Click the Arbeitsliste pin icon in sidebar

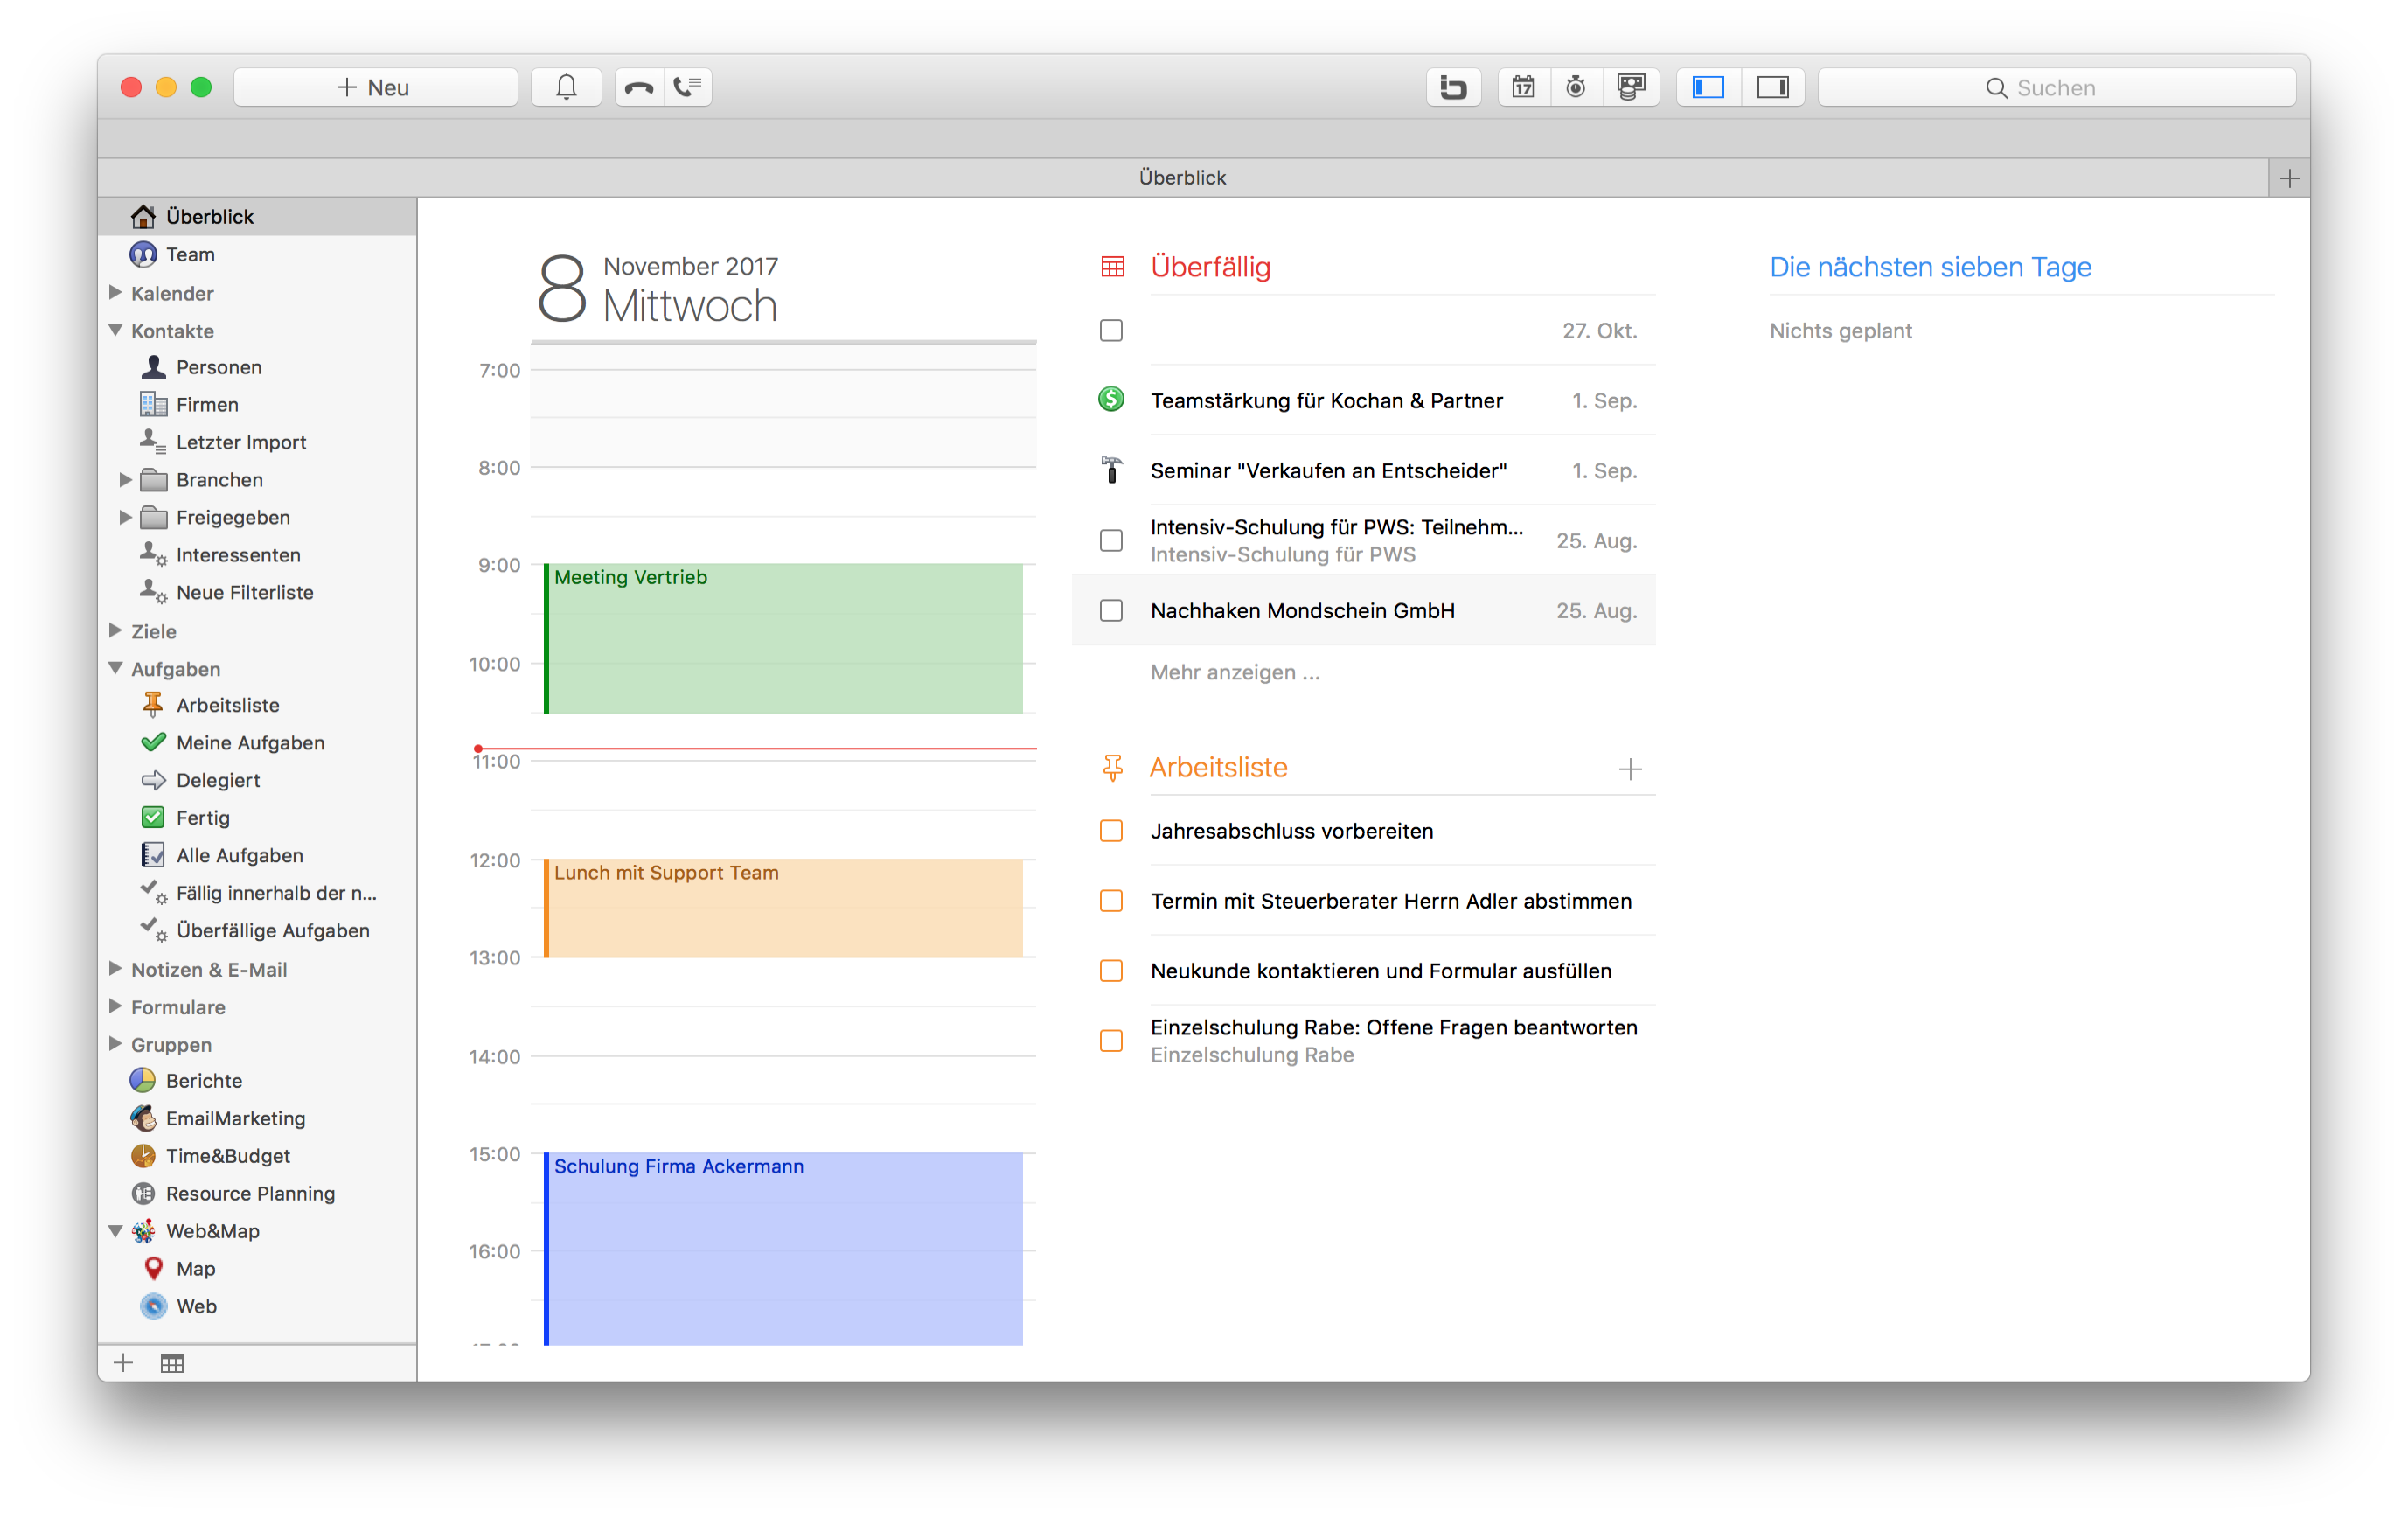point(153,705)
